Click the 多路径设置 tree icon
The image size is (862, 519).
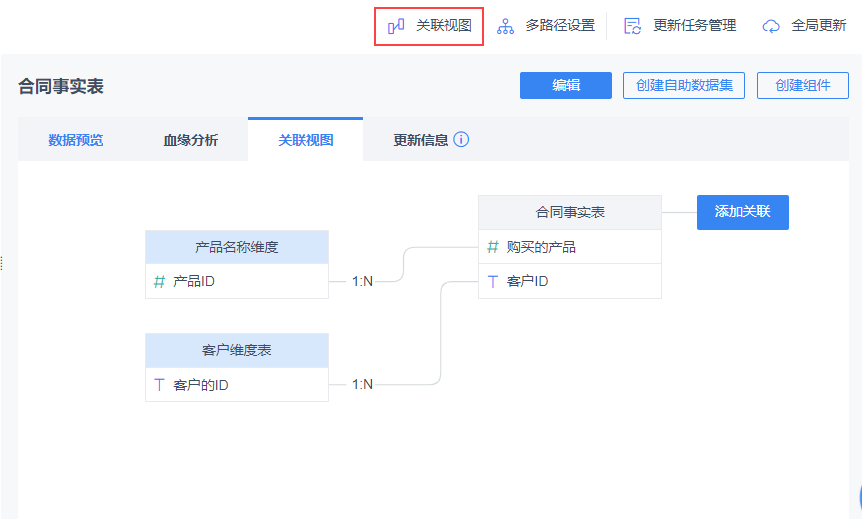pos(506,26)
